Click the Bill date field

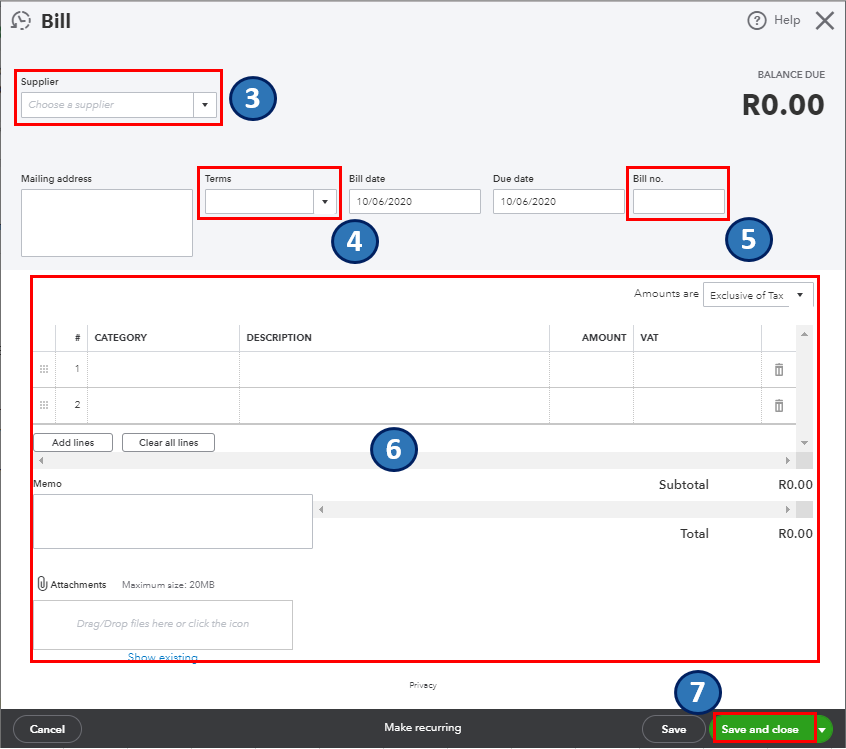coord(414,201)
